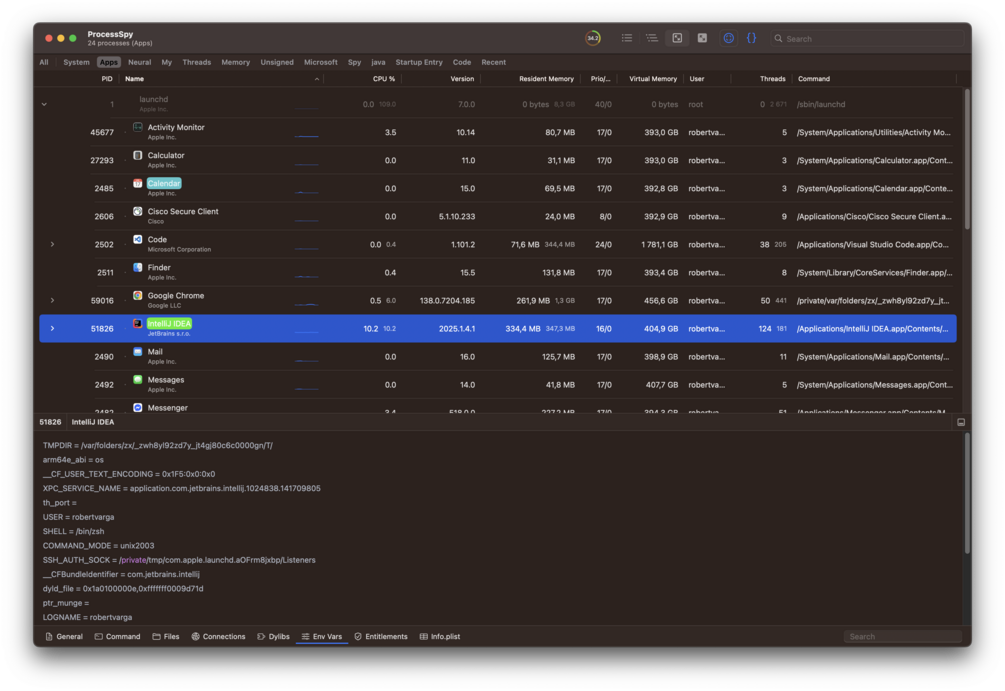Focus the bottom detail Search field
This screenshot has height=691, width=1005.
point(902,637)
